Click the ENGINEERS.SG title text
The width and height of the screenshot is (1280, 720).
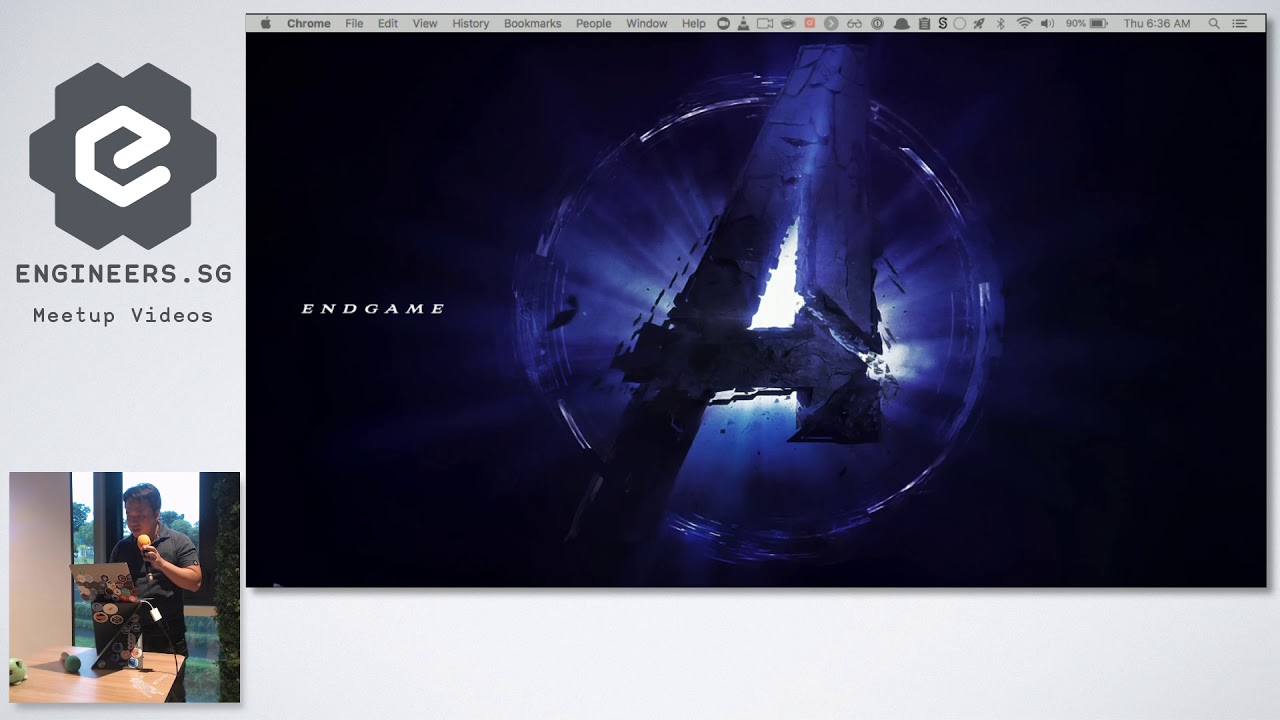[x=124, y=273]
